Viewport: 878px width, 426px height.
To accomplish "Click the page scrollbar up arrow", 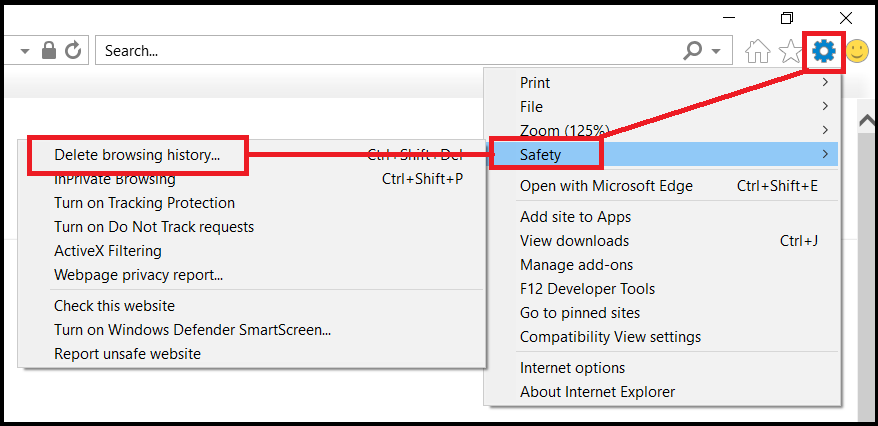I will (867, 120).
